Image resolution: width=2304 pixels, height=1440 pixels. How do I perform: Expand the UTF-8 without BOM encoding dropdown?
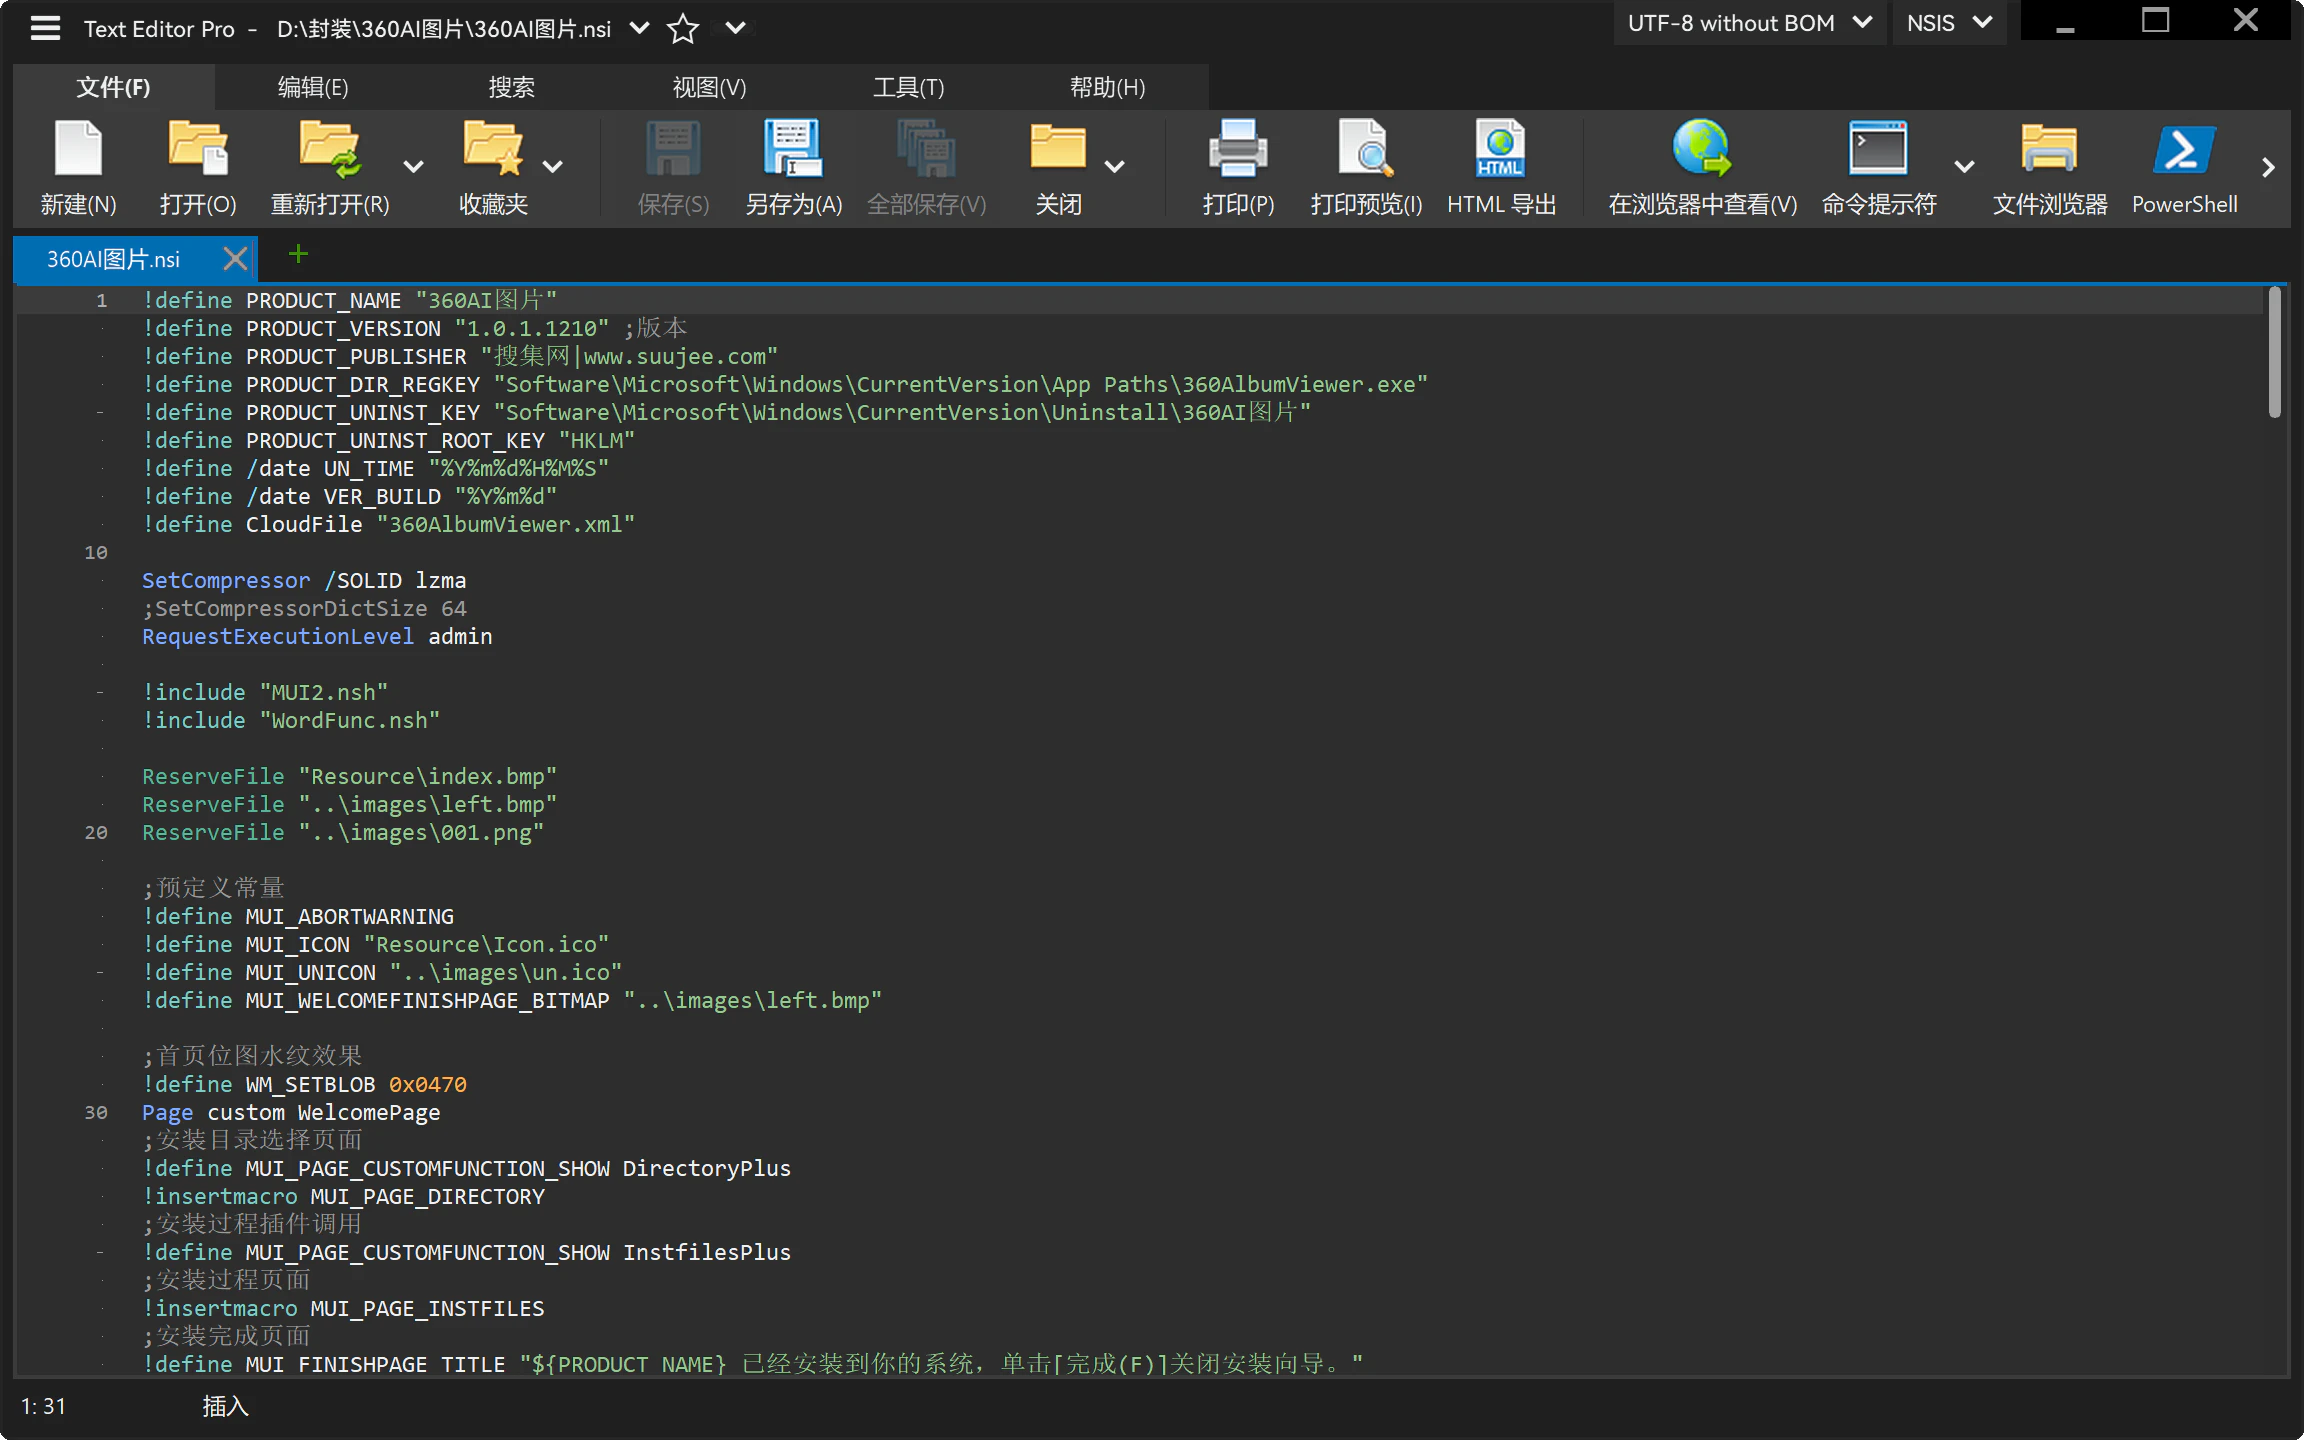(x=1749, y=23)
